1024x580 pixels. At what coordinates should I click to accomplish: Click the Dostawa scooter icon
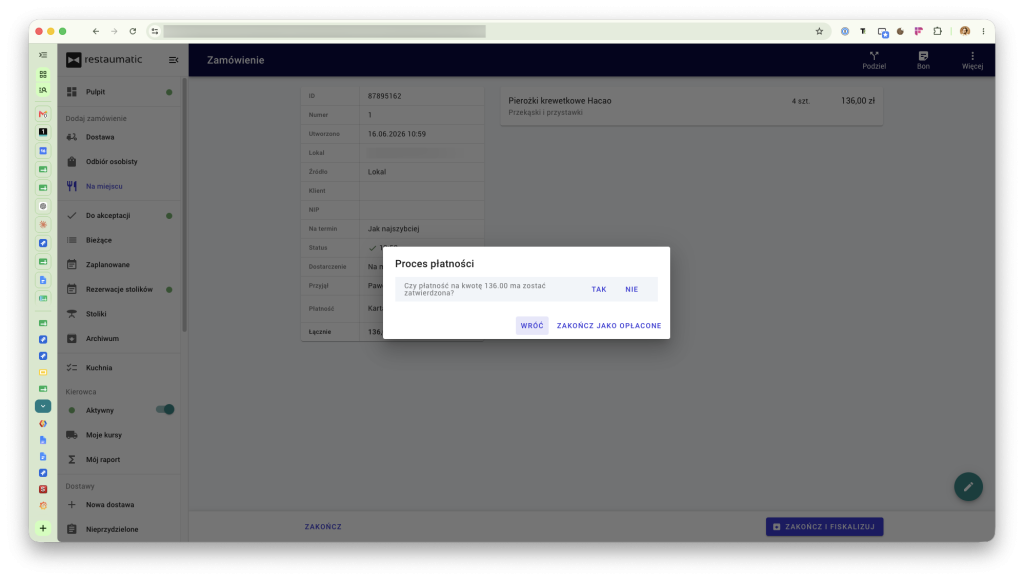point(72,137)
